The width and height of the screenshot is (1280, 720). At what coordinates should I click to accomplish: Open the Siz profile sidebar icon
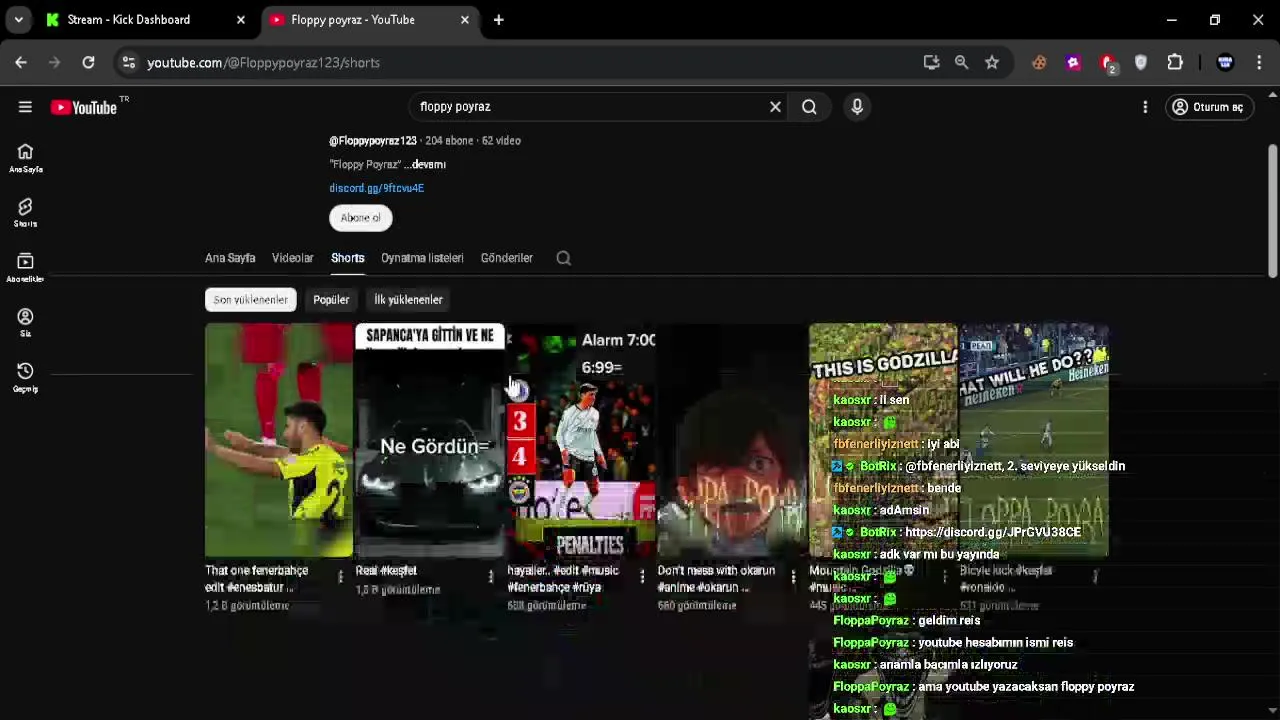25,322
